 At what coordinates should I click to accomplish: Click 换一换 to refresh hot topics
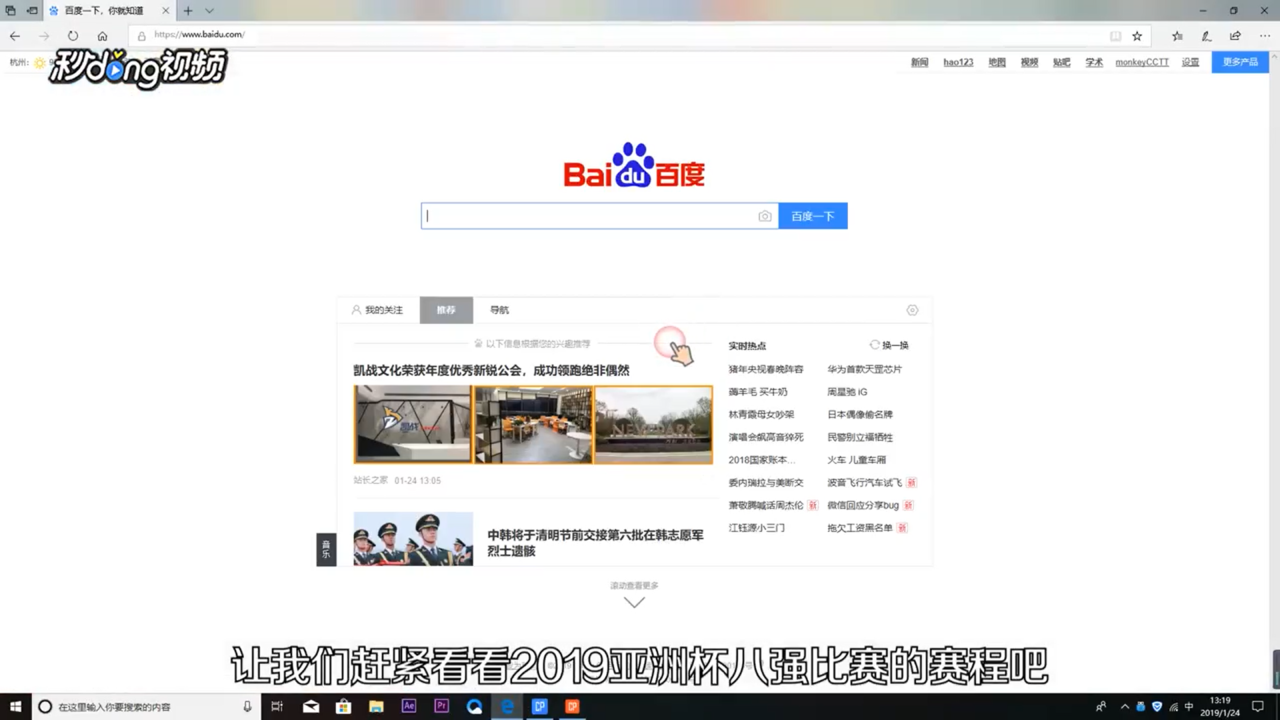[889, 345]
